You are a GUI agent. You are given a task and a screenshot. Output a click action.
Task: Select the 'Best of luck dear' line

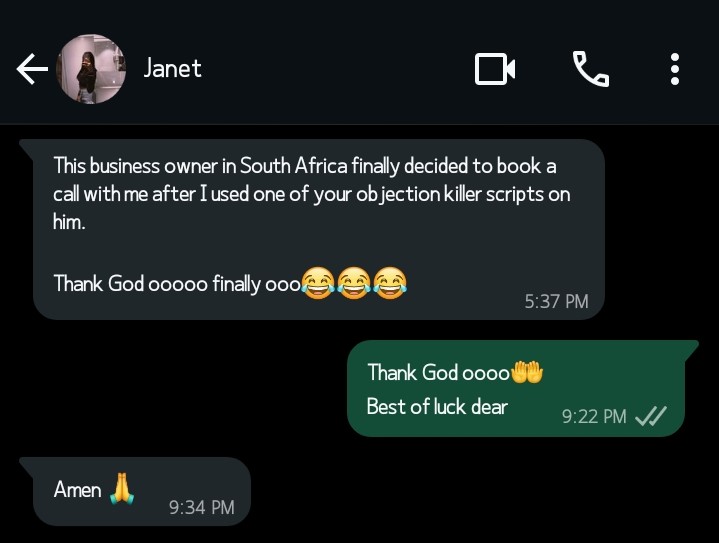pos(437,406)
